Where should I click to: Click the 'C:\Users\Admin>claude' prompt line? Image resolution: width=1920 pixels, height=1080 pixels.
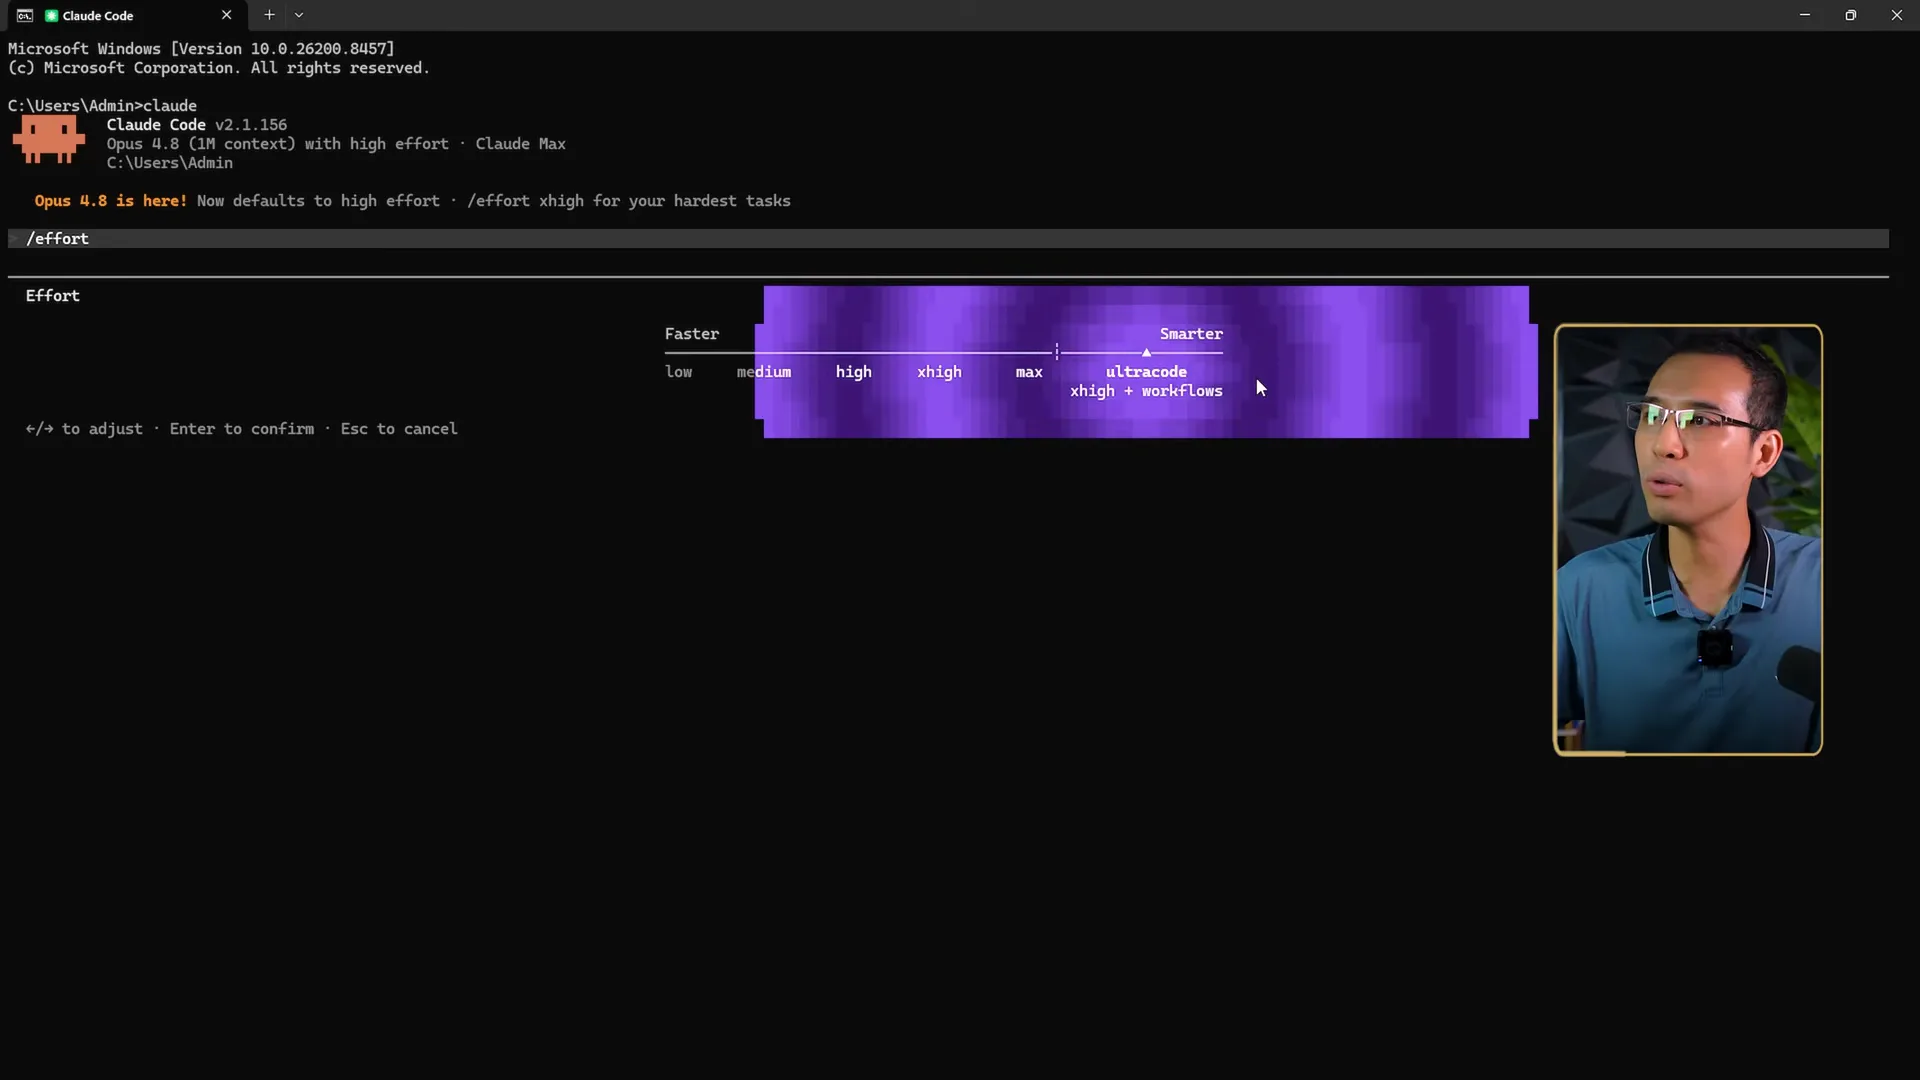[102, 106]
